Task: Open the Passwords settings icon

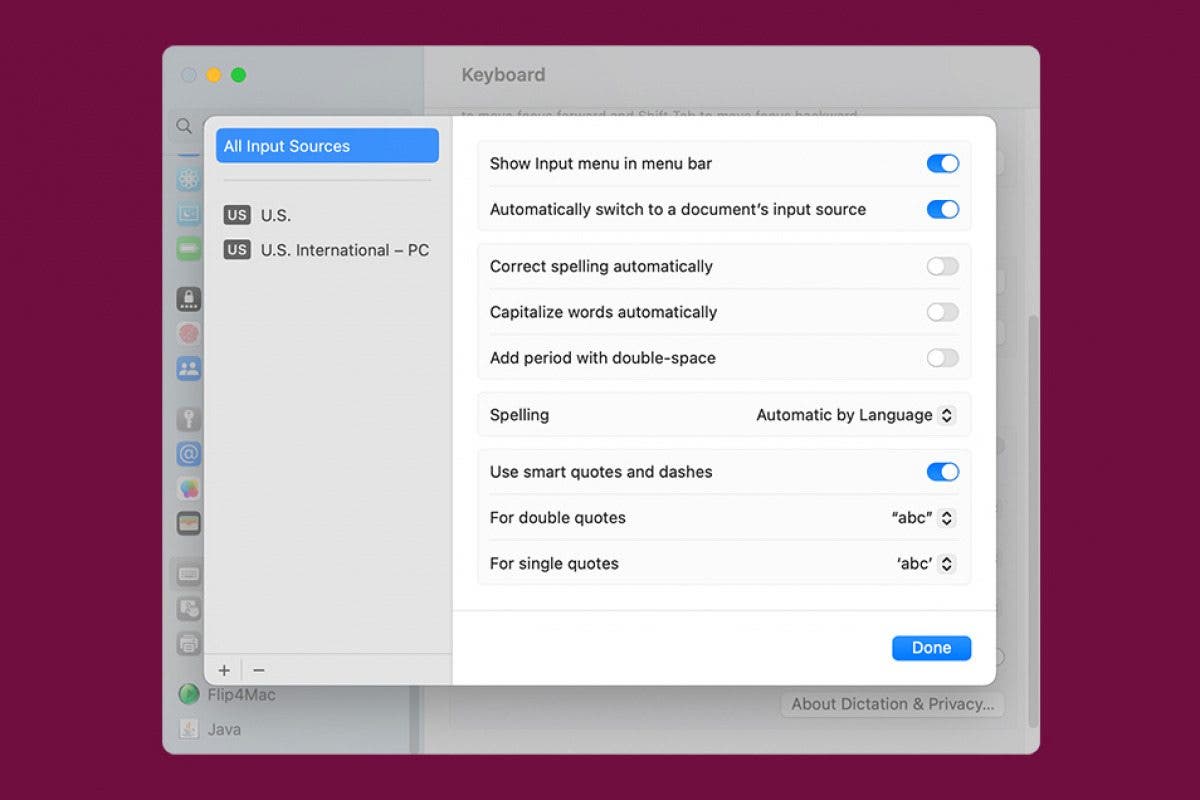Action: (x=188, y=418)
